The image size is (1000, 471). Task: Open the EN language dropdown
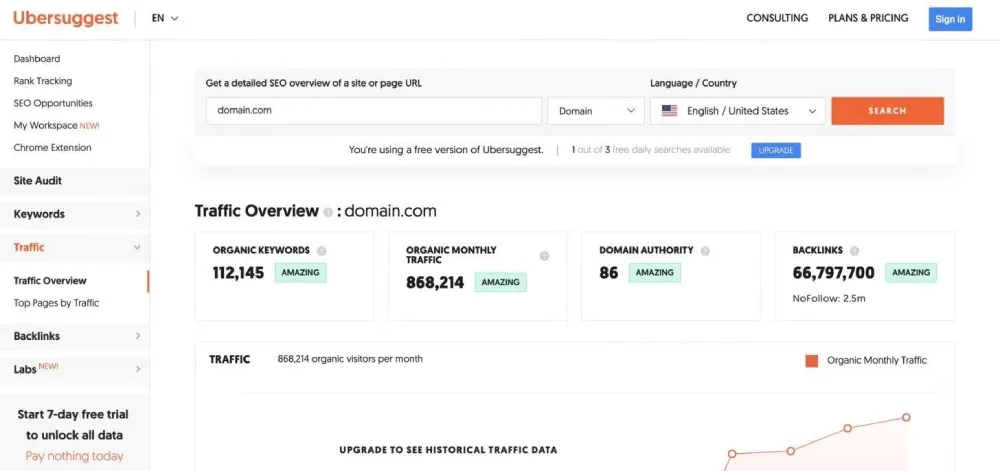click(165, 18)
